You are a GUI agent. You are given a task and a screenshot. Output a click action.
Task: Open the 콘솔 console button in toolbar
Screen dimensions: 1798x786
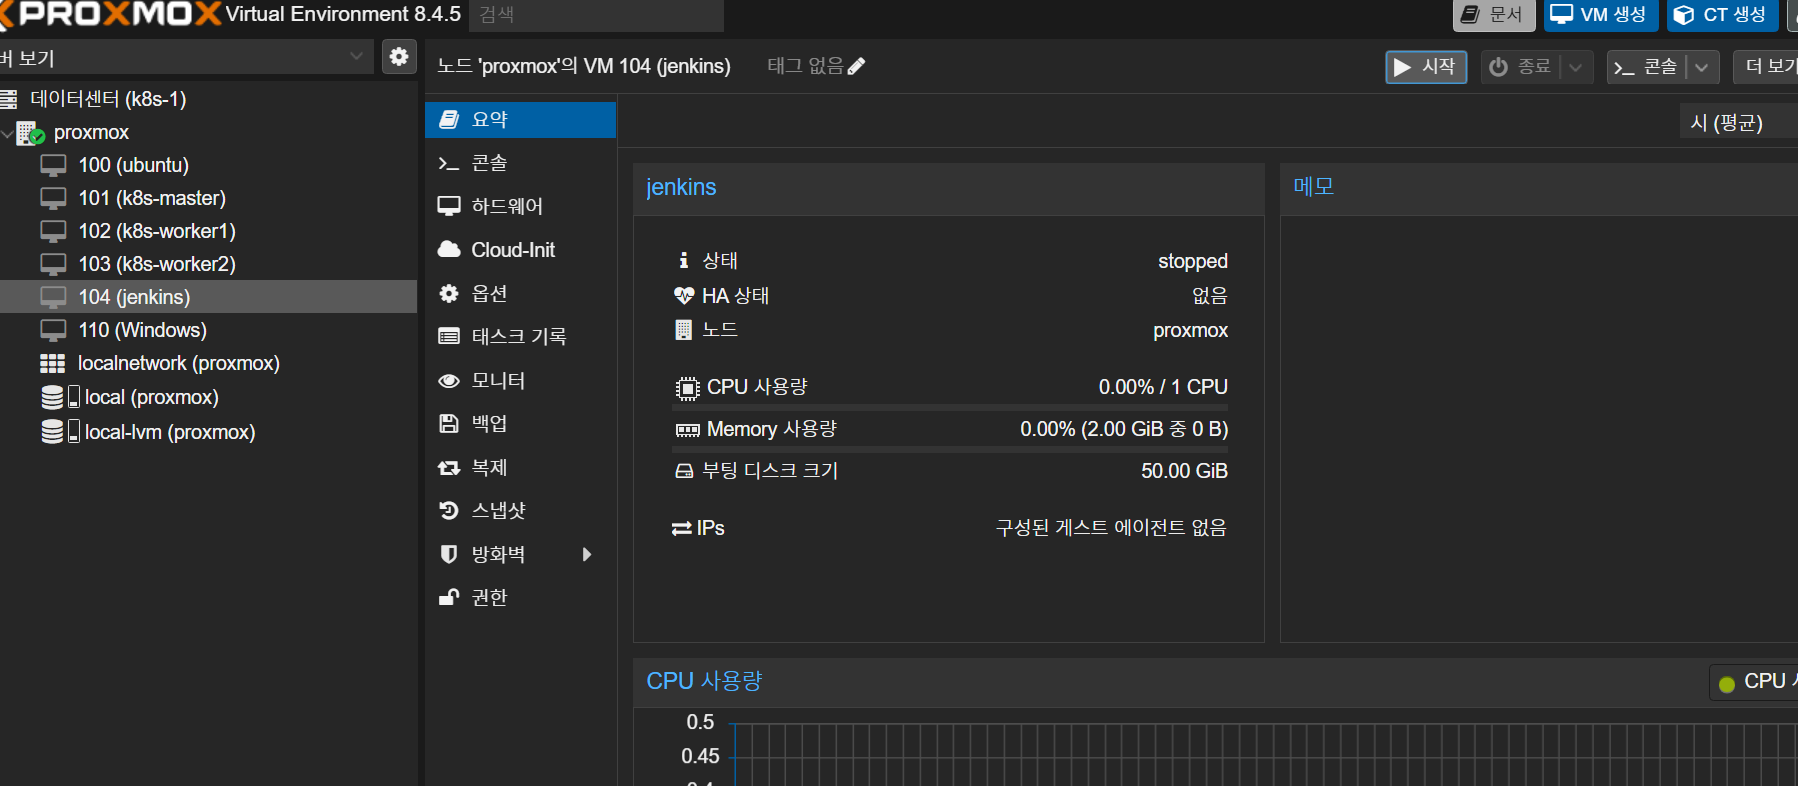(x=1646, y=67)
